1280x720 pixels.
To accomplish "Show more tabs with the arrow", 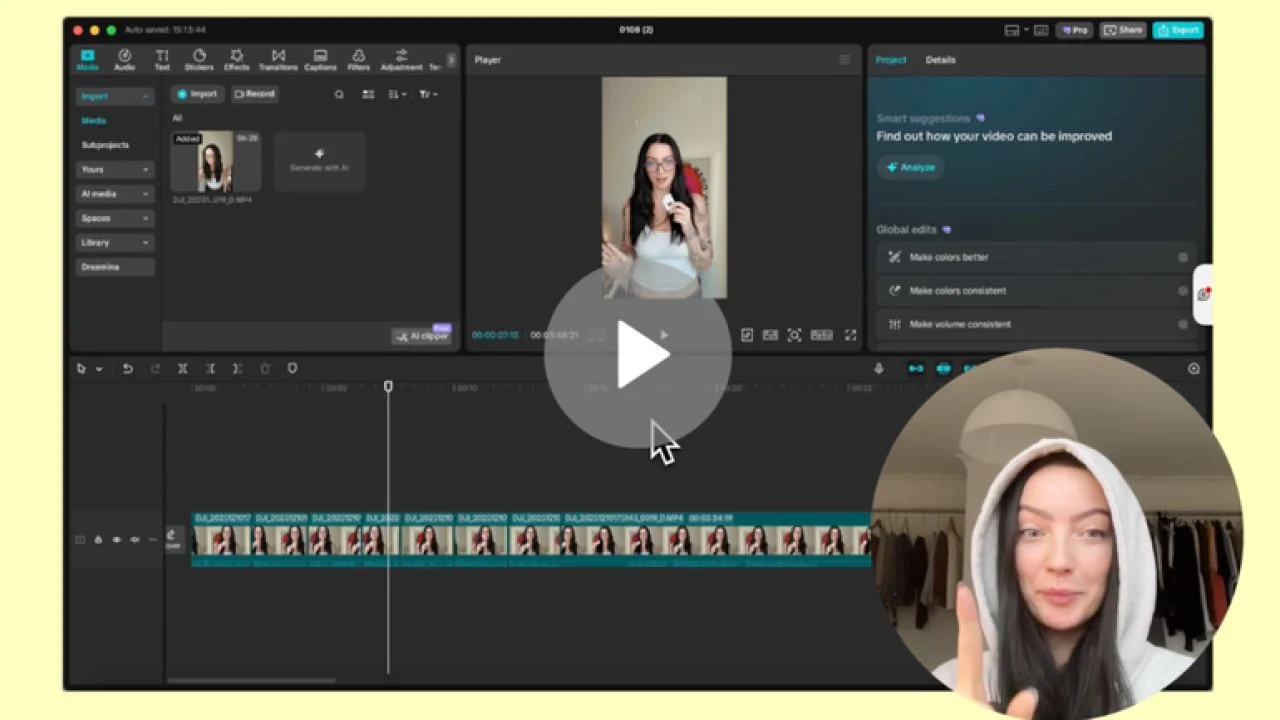I will click(451, 60).
